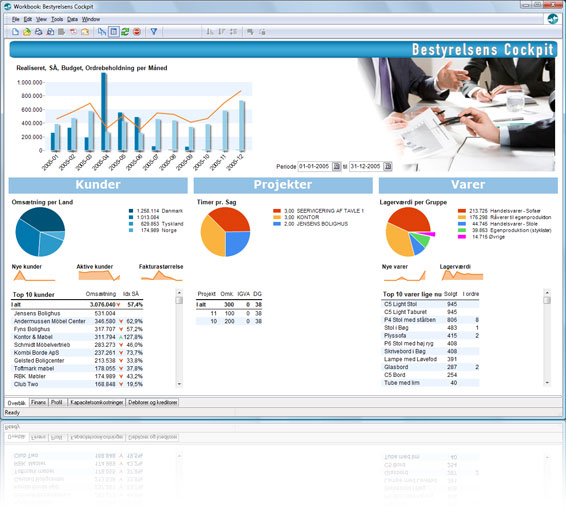The width and height of the screenshot is (566, 509).
Task: Click the Nye kunder sparkline chart
Action: pos(34,275)
